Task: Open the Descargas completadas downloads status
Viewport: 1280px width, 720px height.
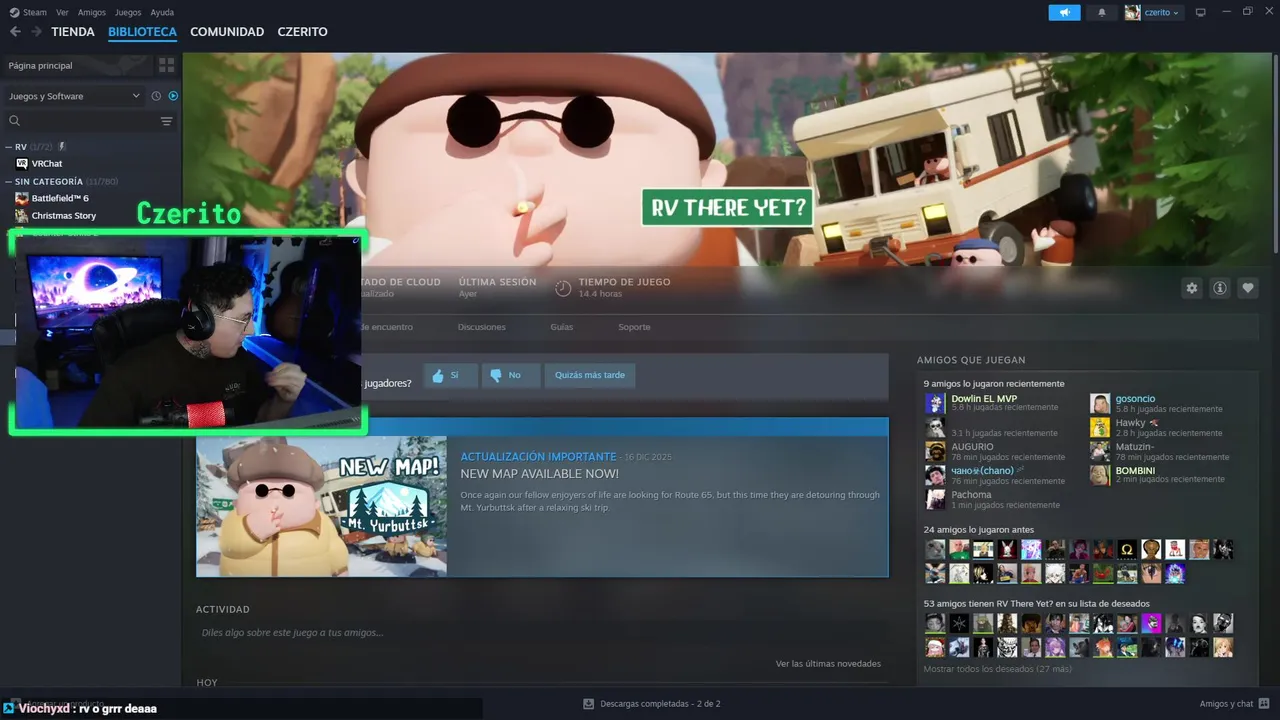Action: (x=660, y=704)
